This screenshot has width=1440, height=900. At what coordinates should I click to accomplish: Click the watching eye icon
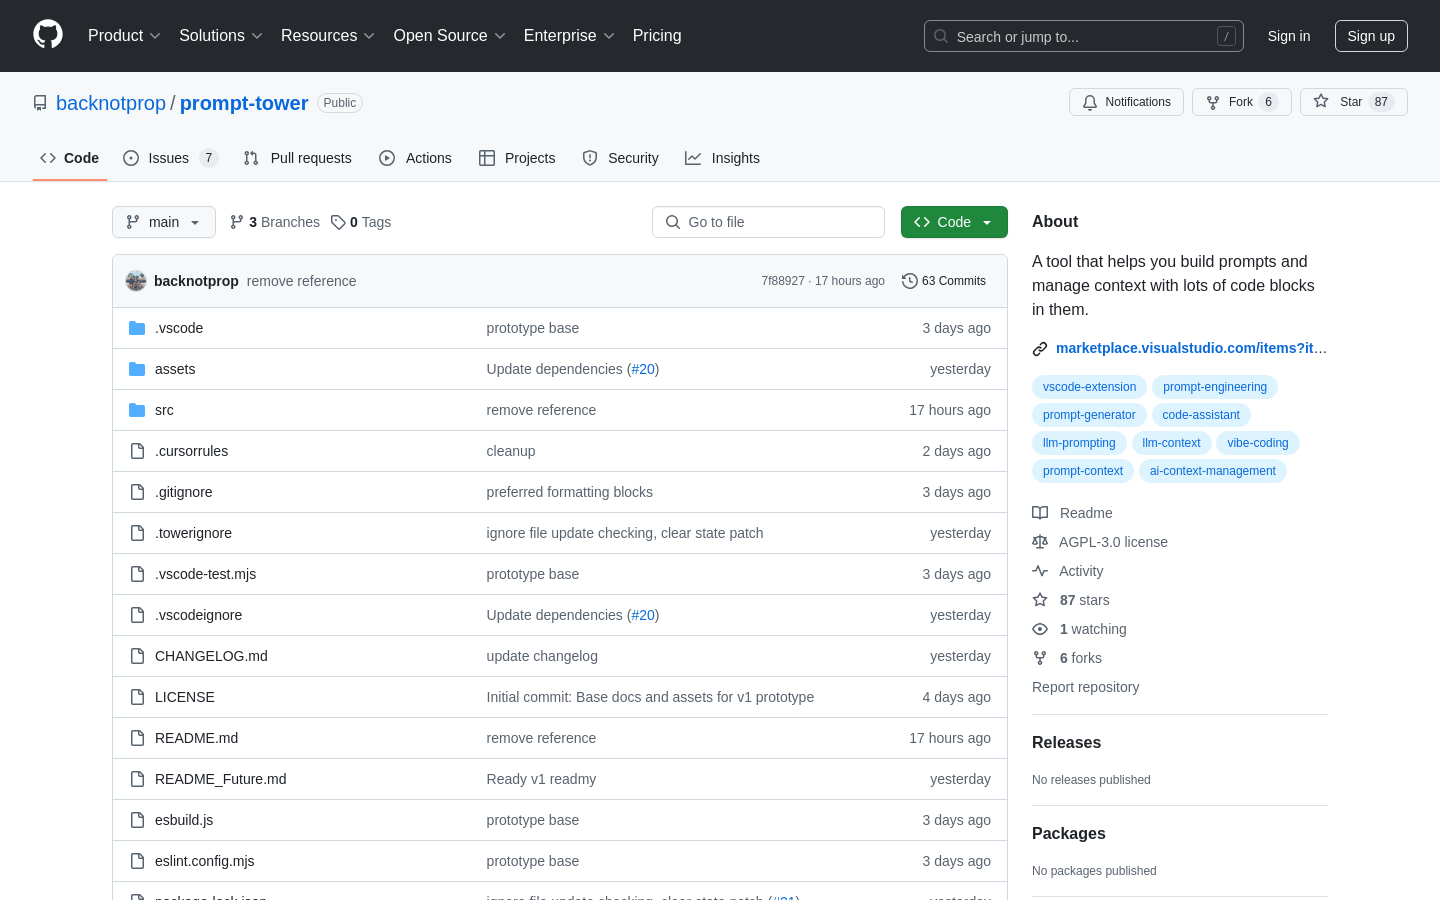(x=1040, y=629)
